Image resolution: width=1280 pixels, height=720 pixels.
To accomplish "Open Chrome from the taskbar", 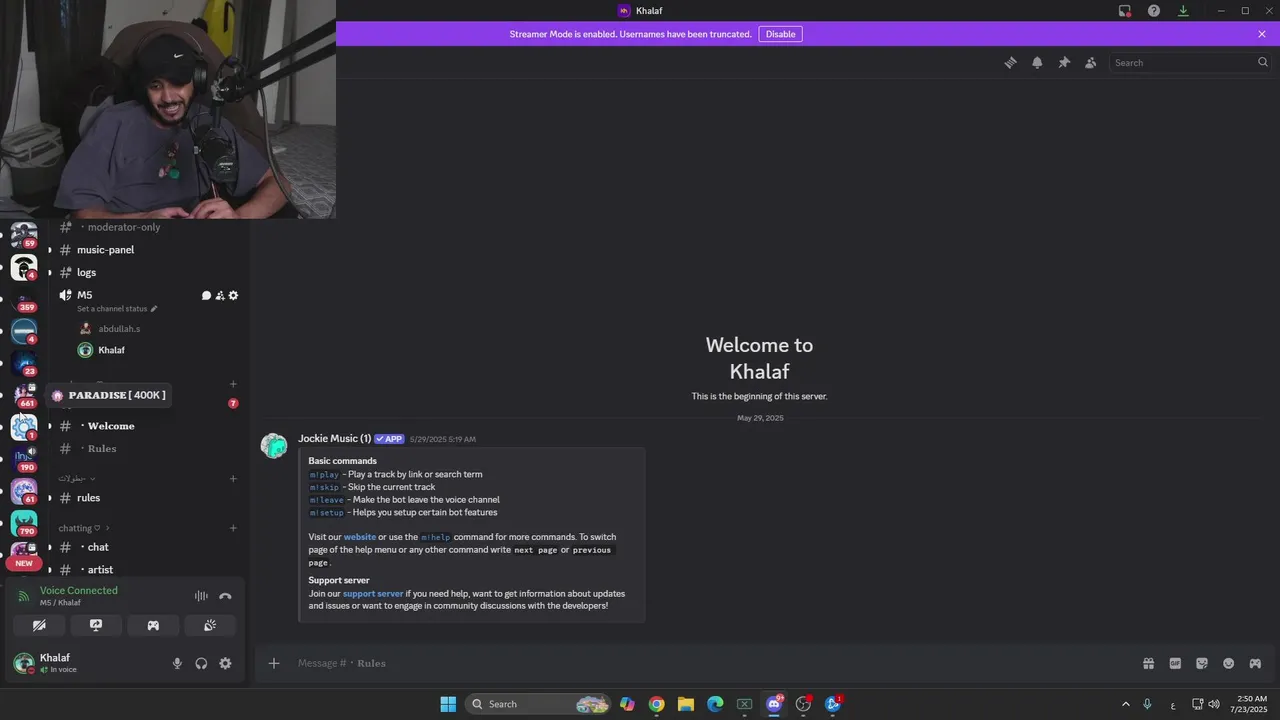I will click(x=656, y=704).
